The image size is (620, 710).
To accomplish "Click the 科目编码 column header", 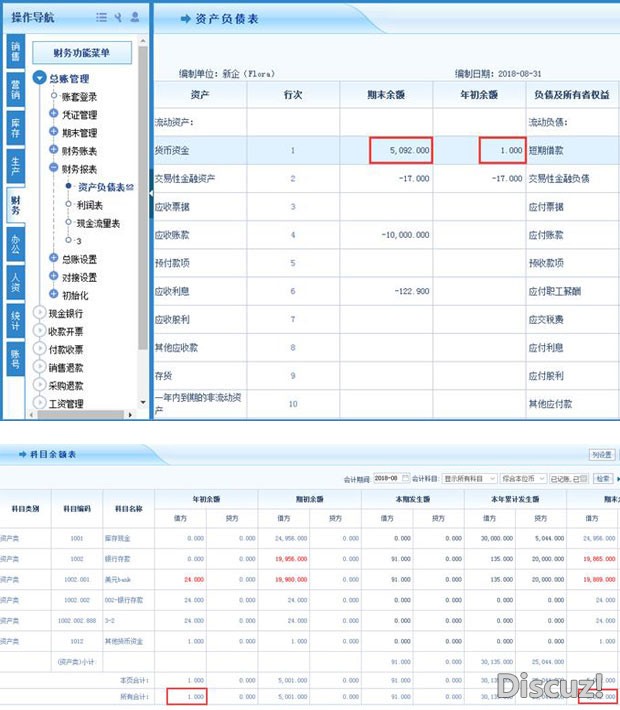I will point(77,509).
